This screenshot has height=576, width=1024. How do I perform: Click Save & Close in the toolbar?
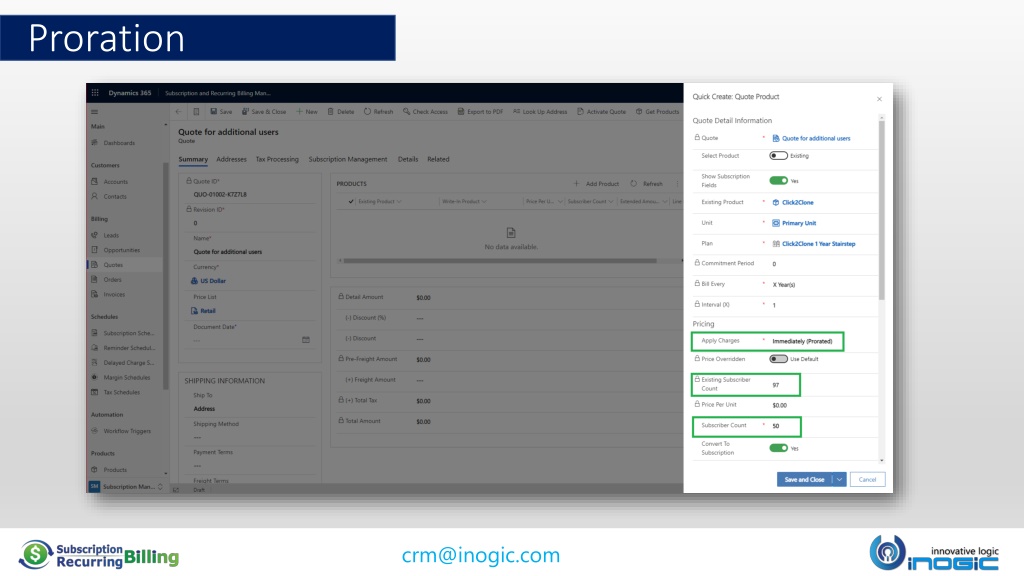264,112
